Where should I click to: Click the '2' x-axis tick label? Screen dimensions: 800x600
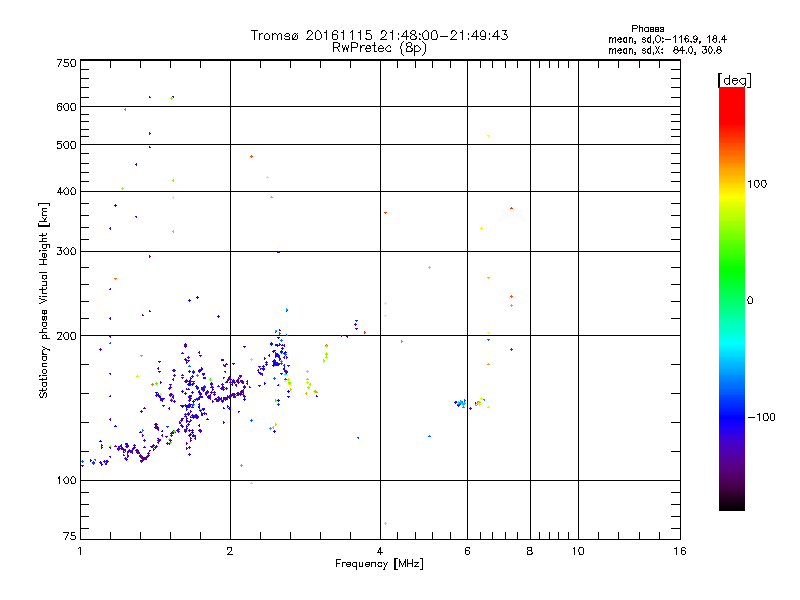(x=230, y=551)
